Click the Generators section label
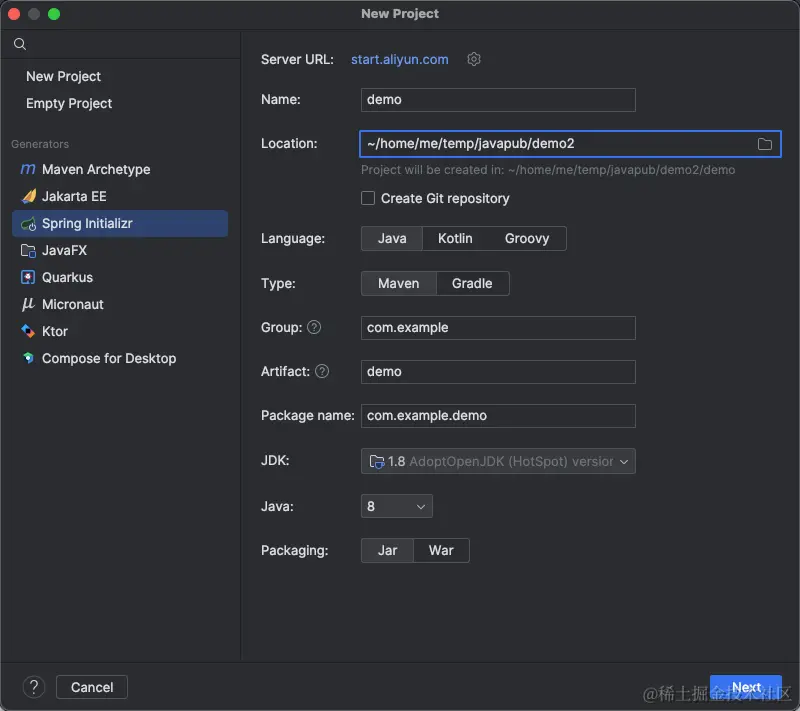Screen dimensions: 800x711 (x=40, y=144)
